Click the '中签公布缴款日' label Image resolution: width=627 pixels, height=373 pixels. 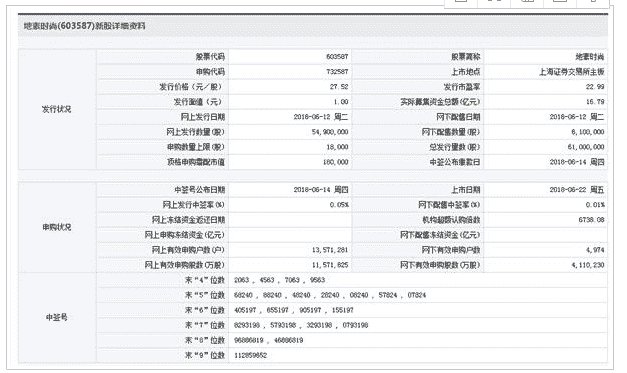click(x=455, y=162)
